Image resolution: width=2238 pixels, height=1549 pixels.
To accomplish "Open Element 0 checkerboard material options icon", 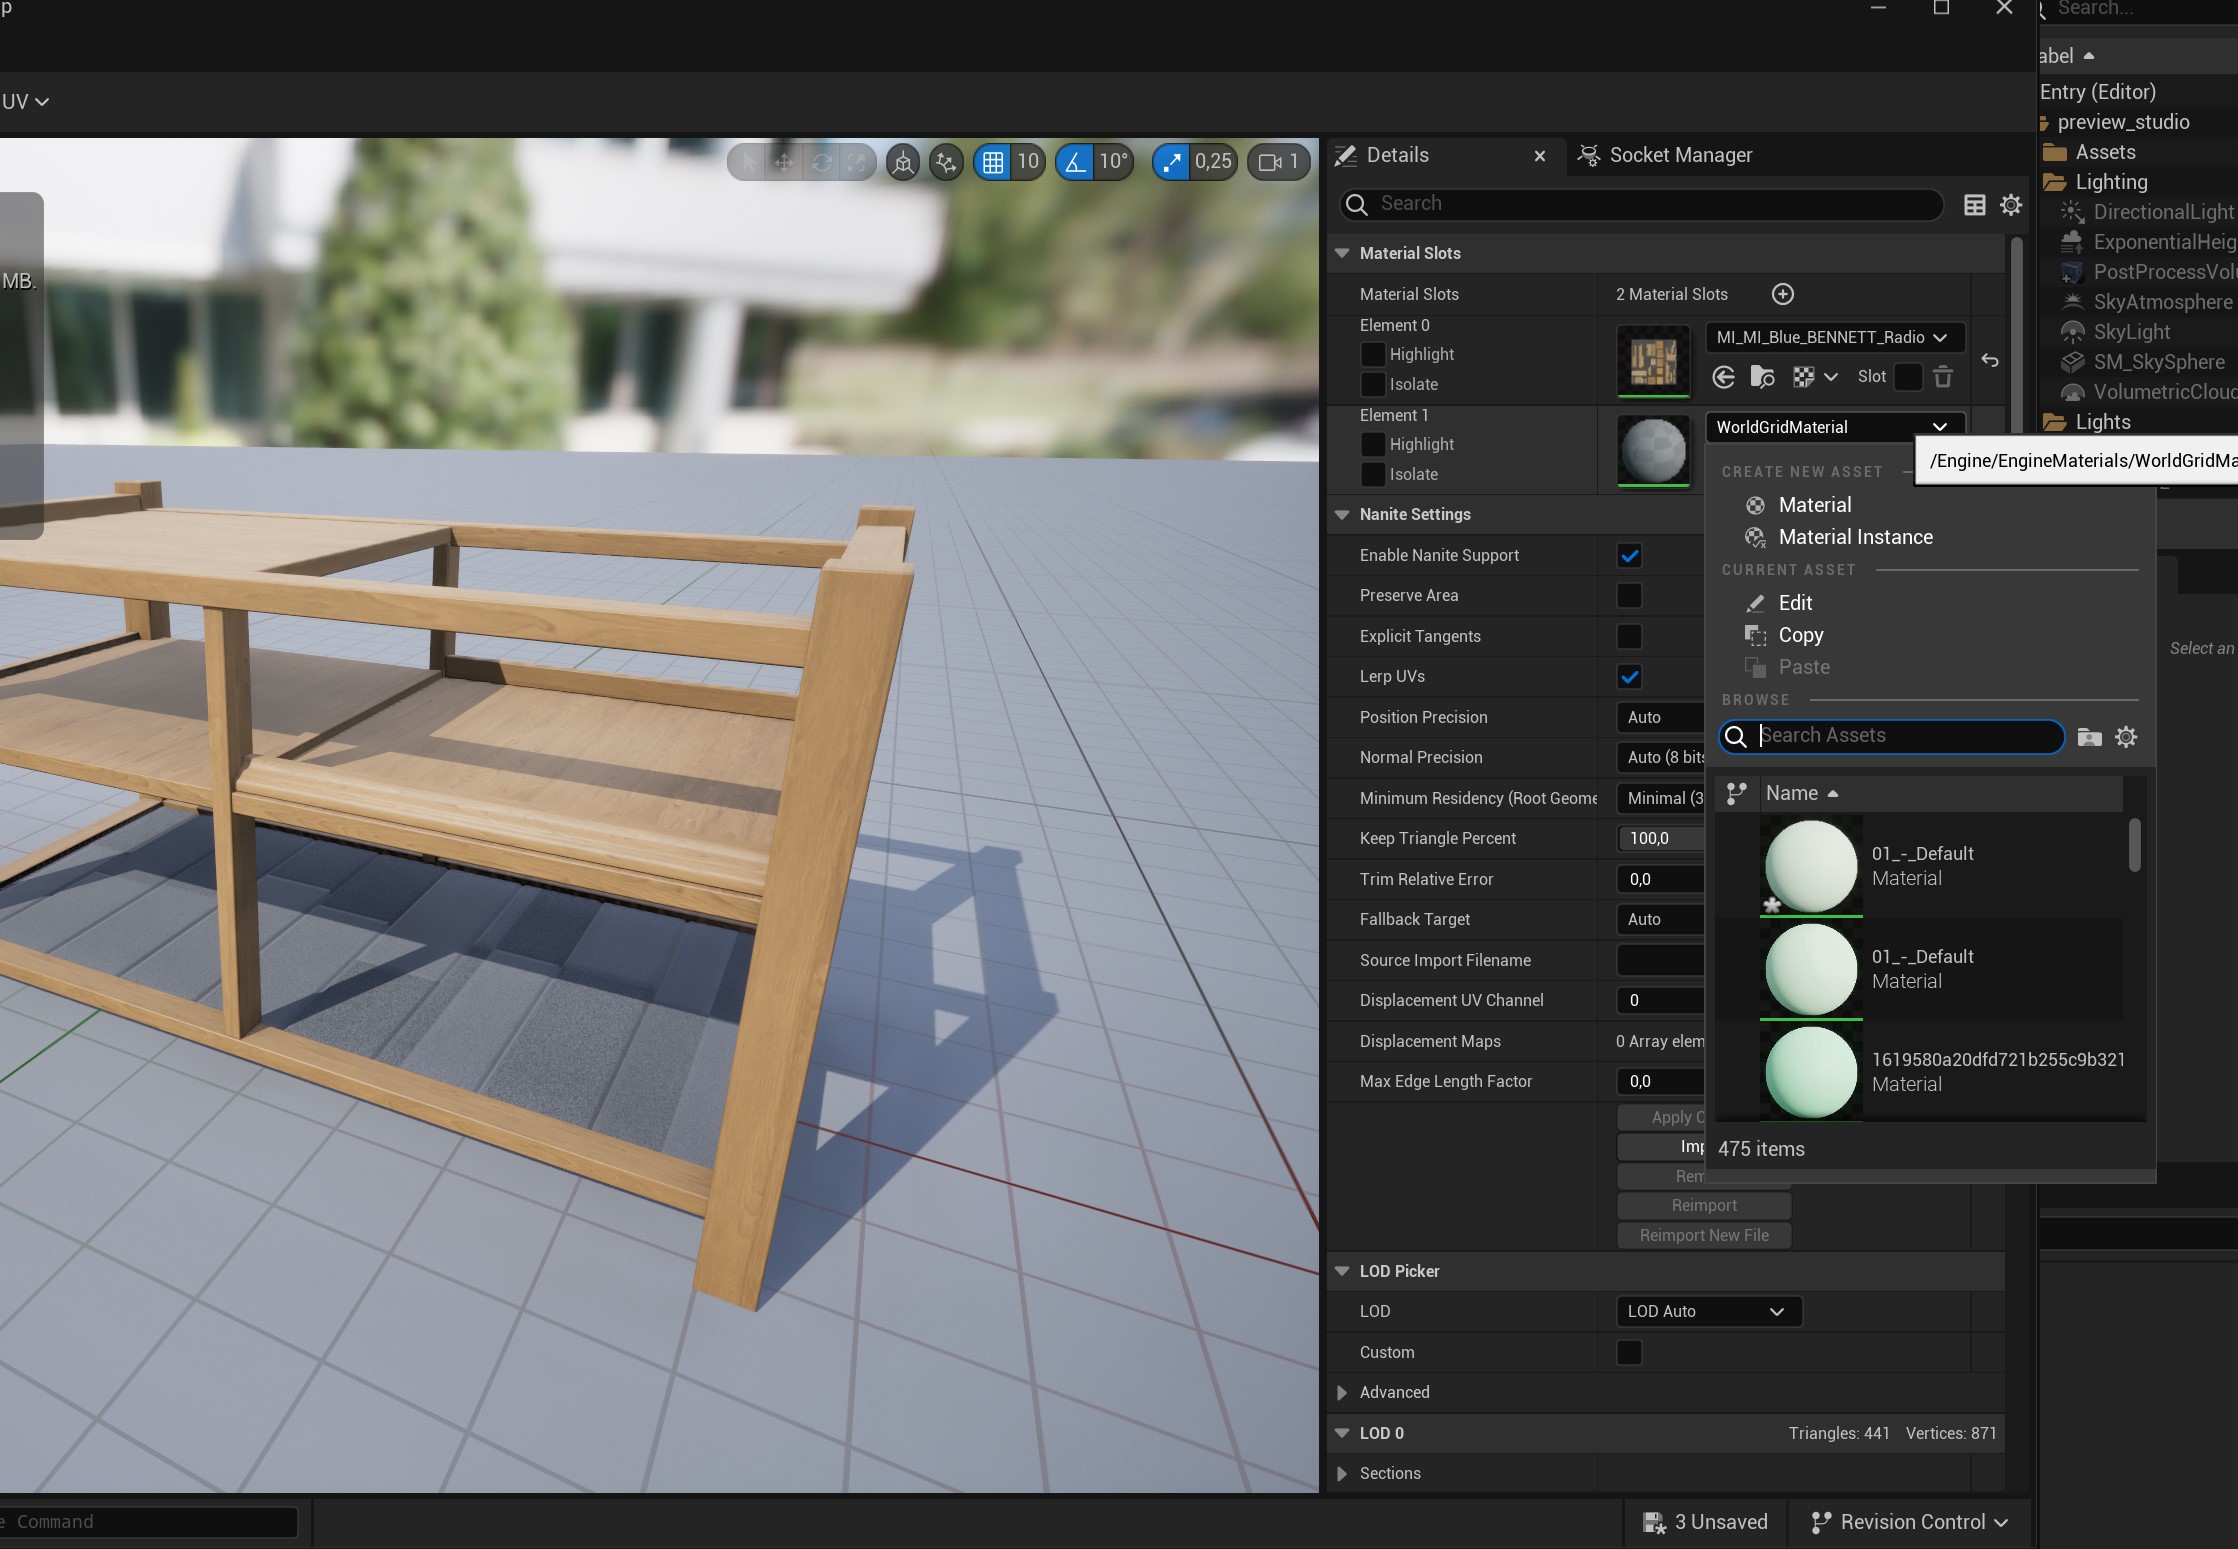I will (x=1814, y=377).
